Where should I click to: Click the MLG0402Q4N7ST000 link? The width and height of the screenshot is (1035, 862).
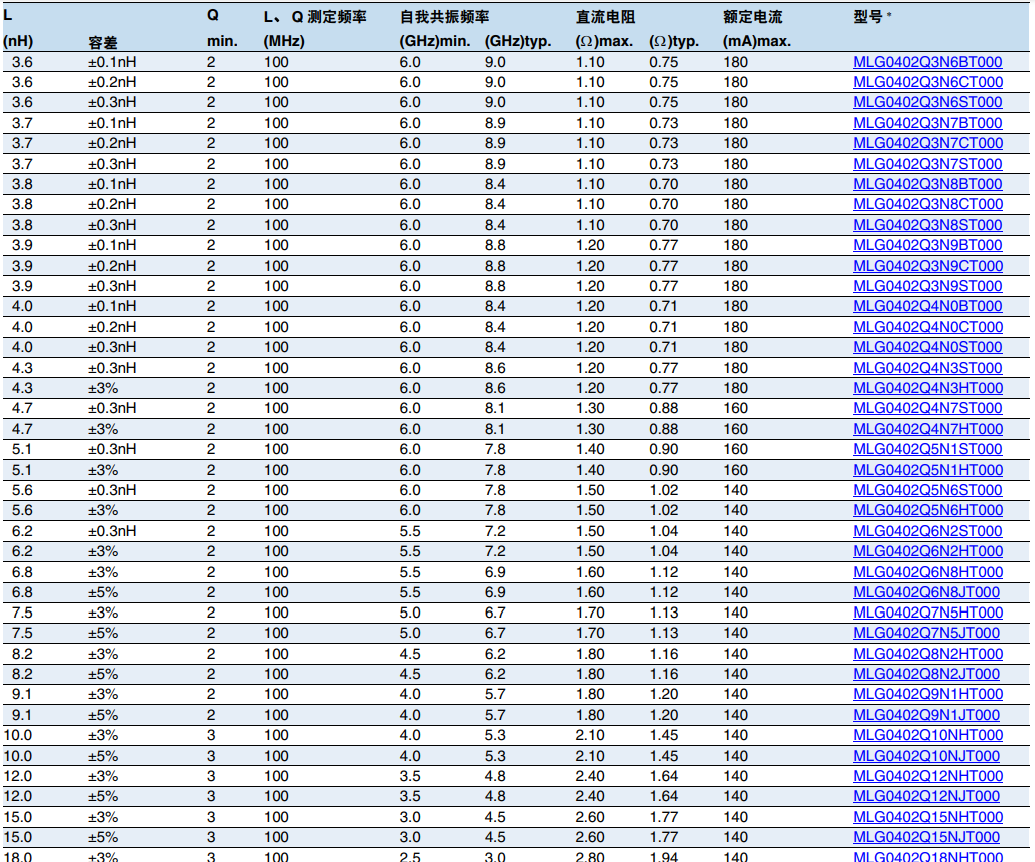tap(927, 408)
